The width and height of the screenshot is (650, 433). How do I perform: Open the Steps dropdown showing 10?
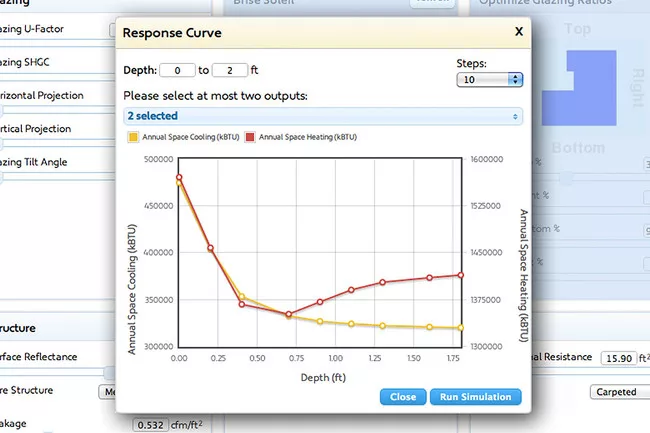tap(489, 80)
